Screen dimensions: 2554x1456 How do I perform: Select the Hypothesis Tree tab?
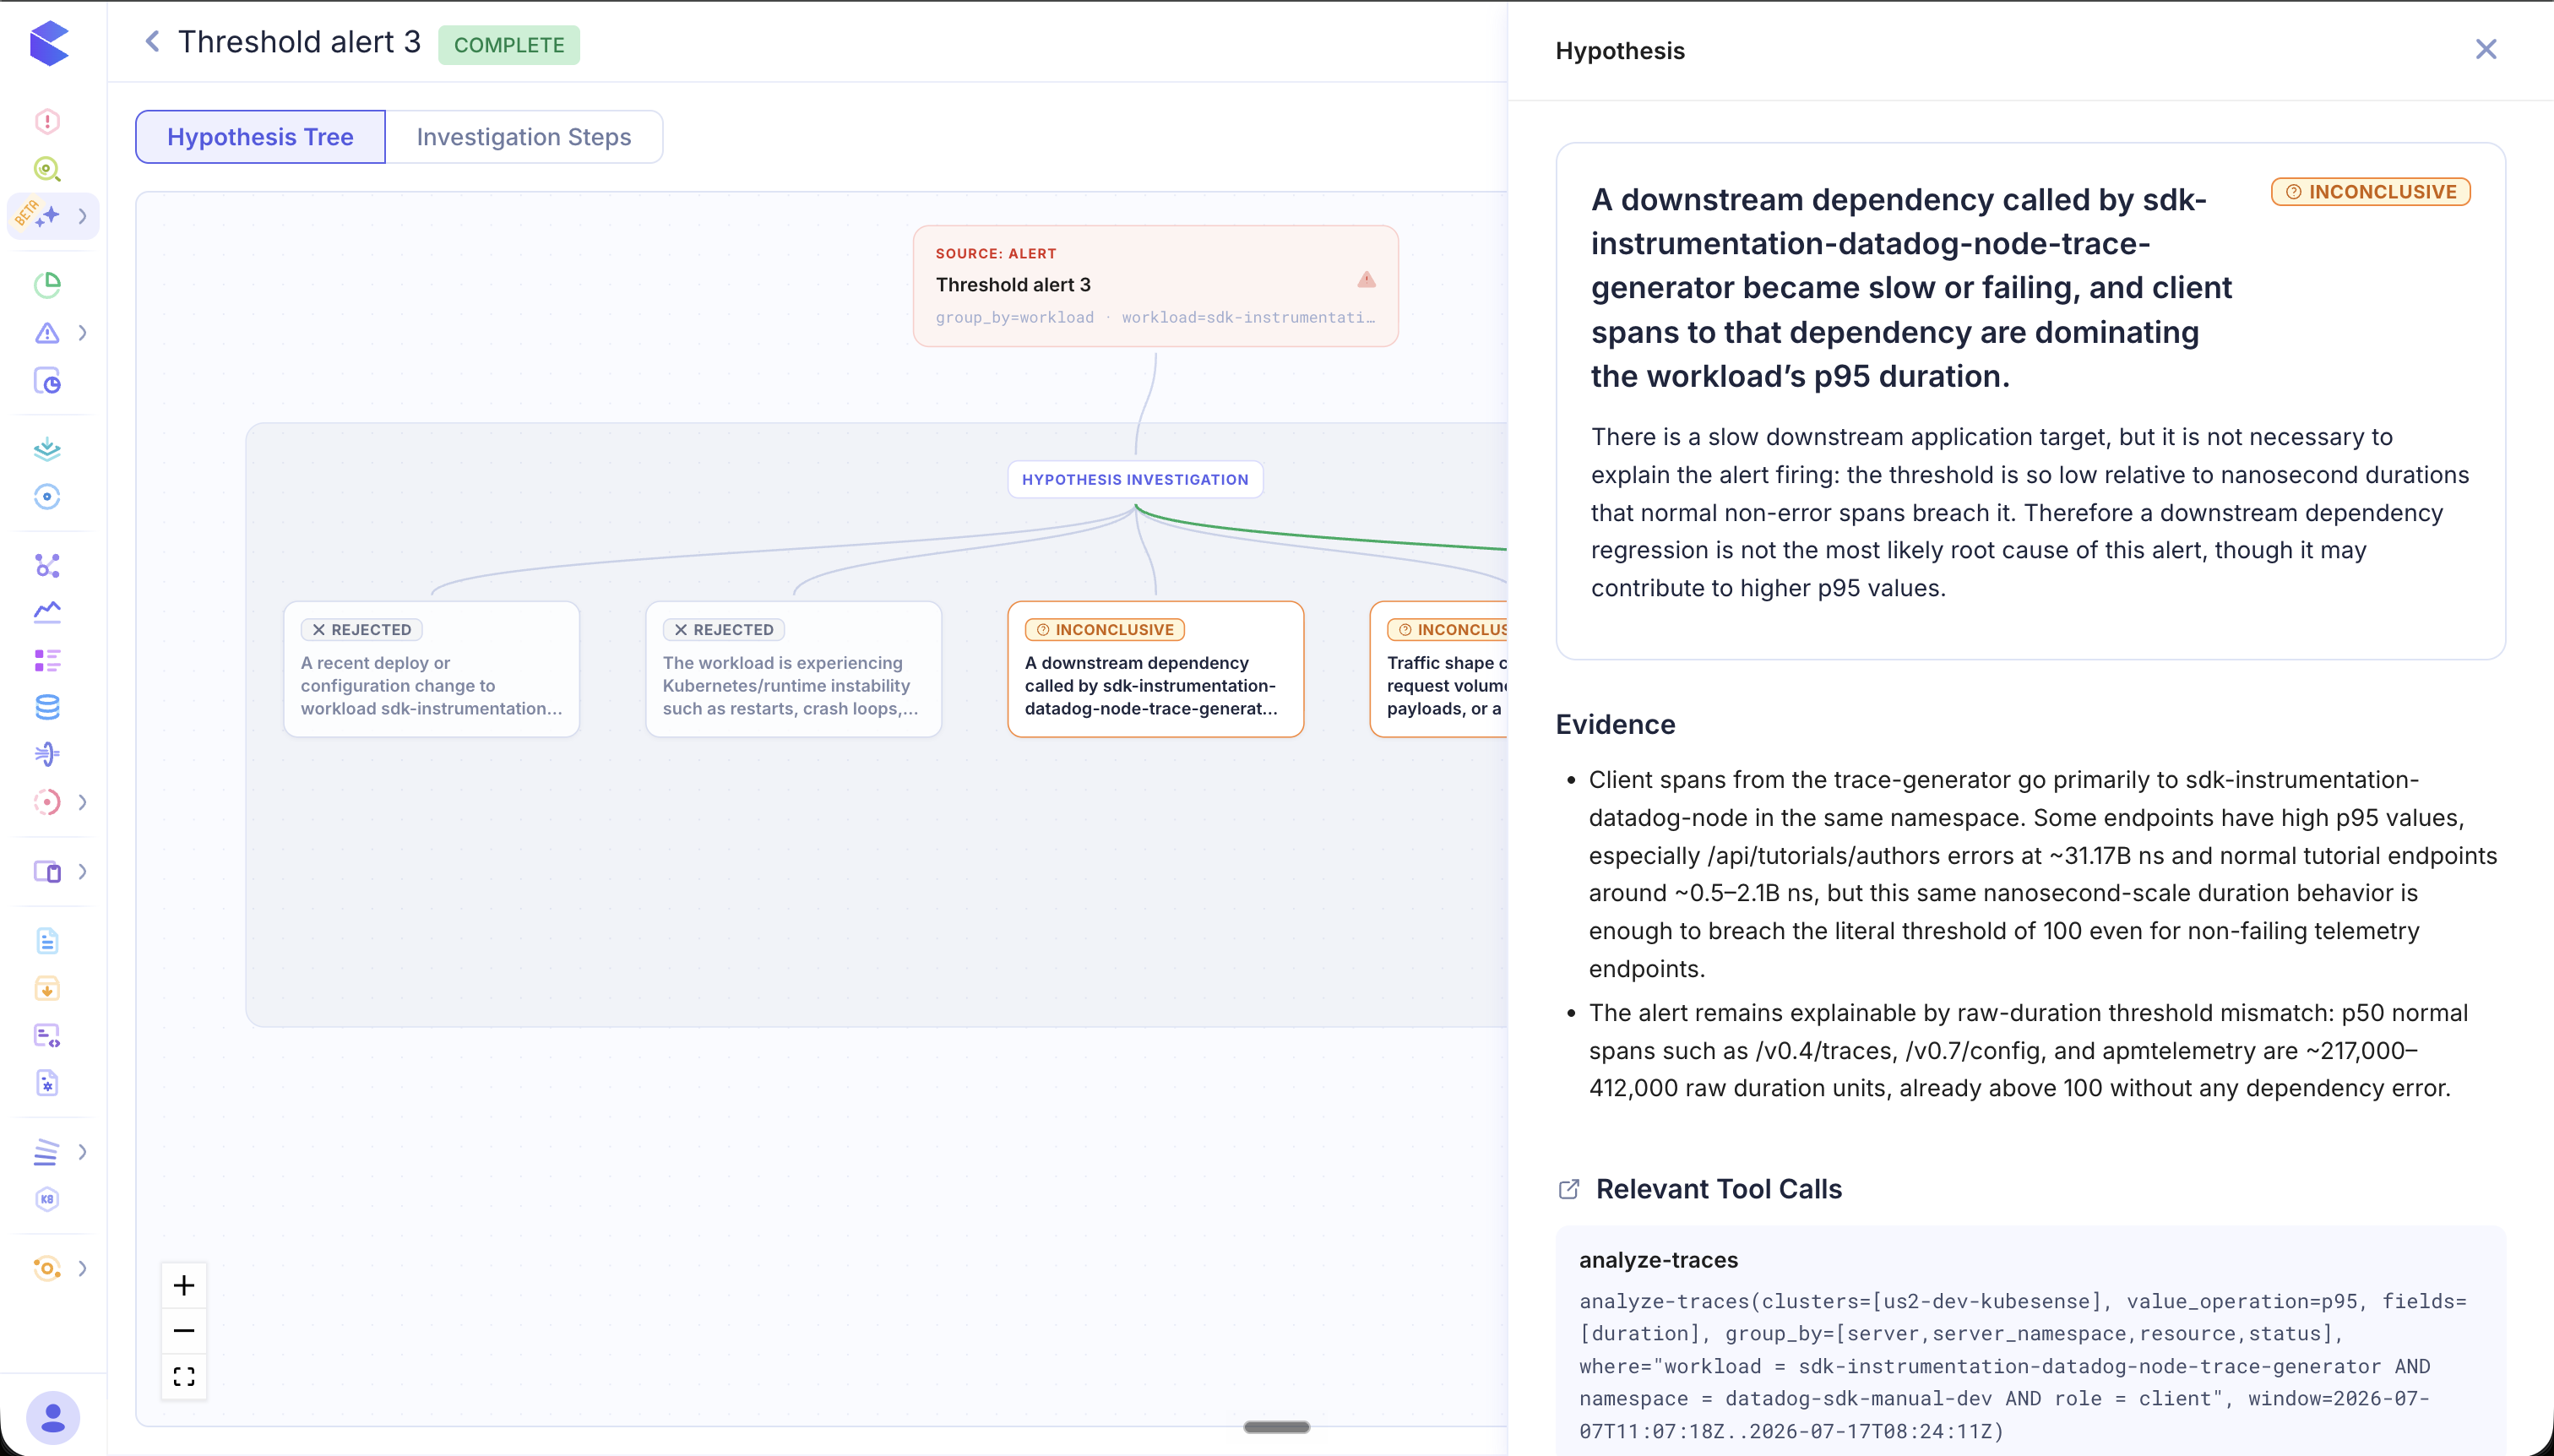(x=260, y=137)
